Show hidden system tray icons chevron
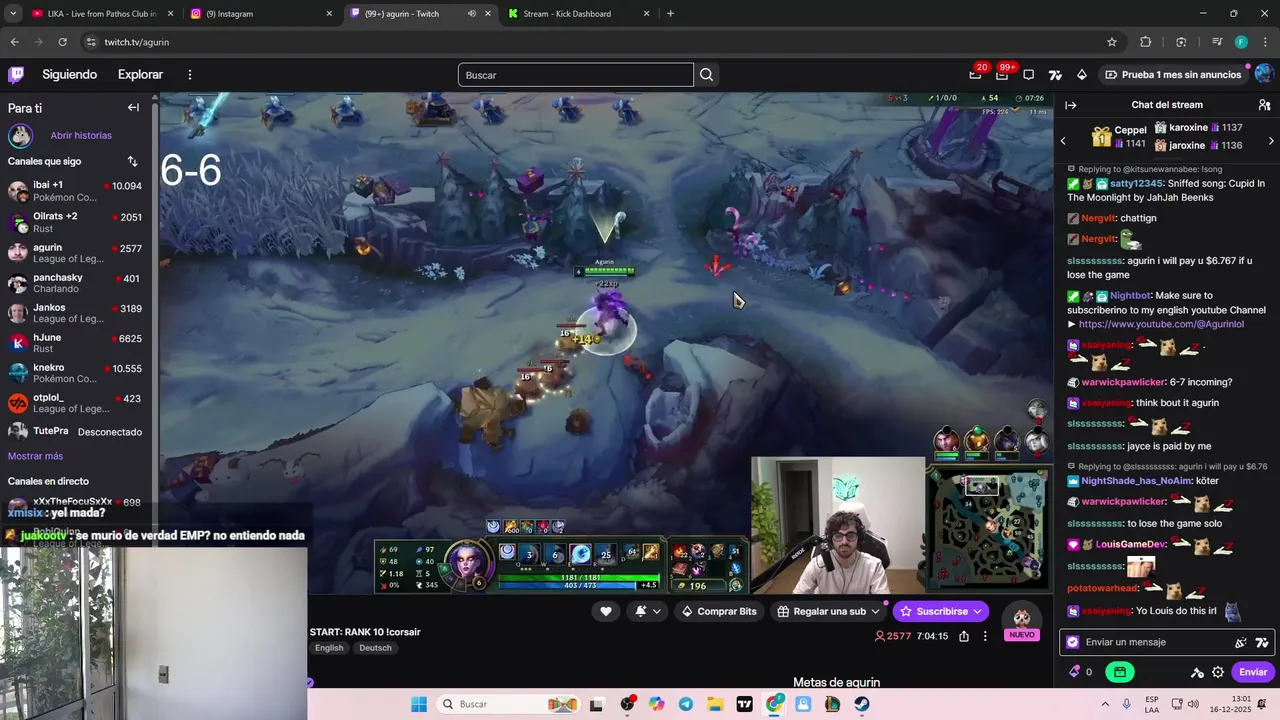 [1105, 704]
